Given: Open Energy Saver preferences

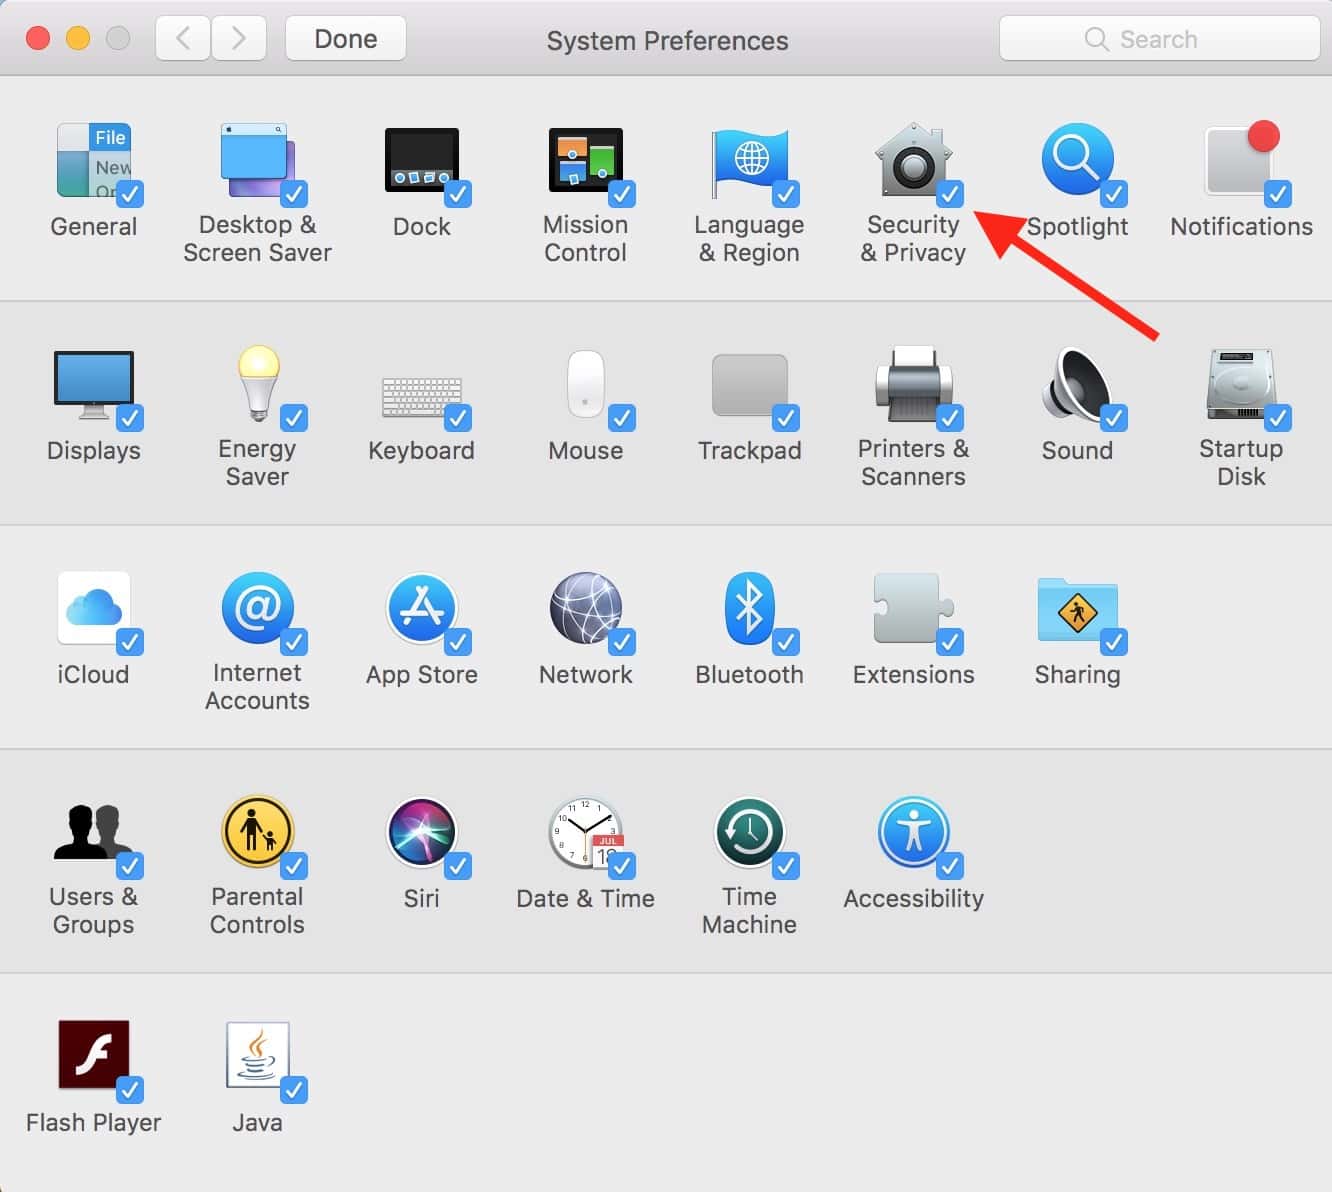Looking at the screenshot, I should point(257,387).
